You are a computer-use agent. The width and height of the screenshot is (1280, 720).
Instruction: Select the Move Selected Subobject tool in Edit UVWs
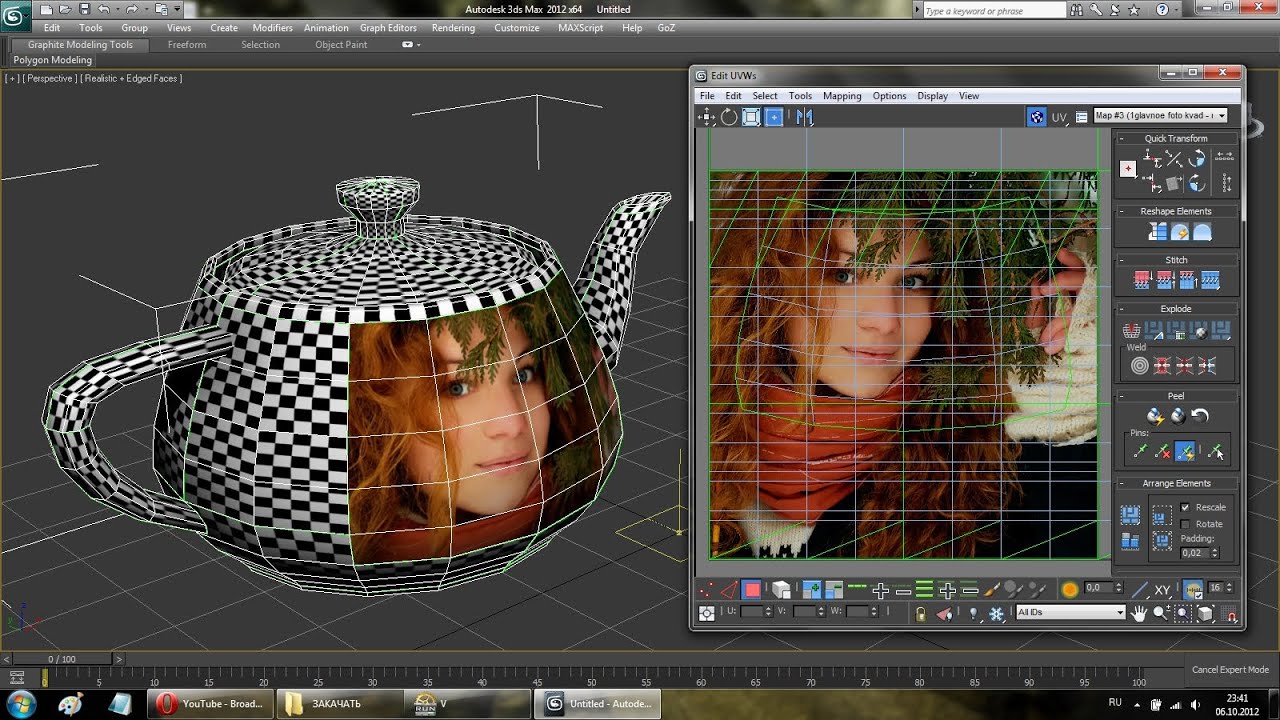point(707,117)
